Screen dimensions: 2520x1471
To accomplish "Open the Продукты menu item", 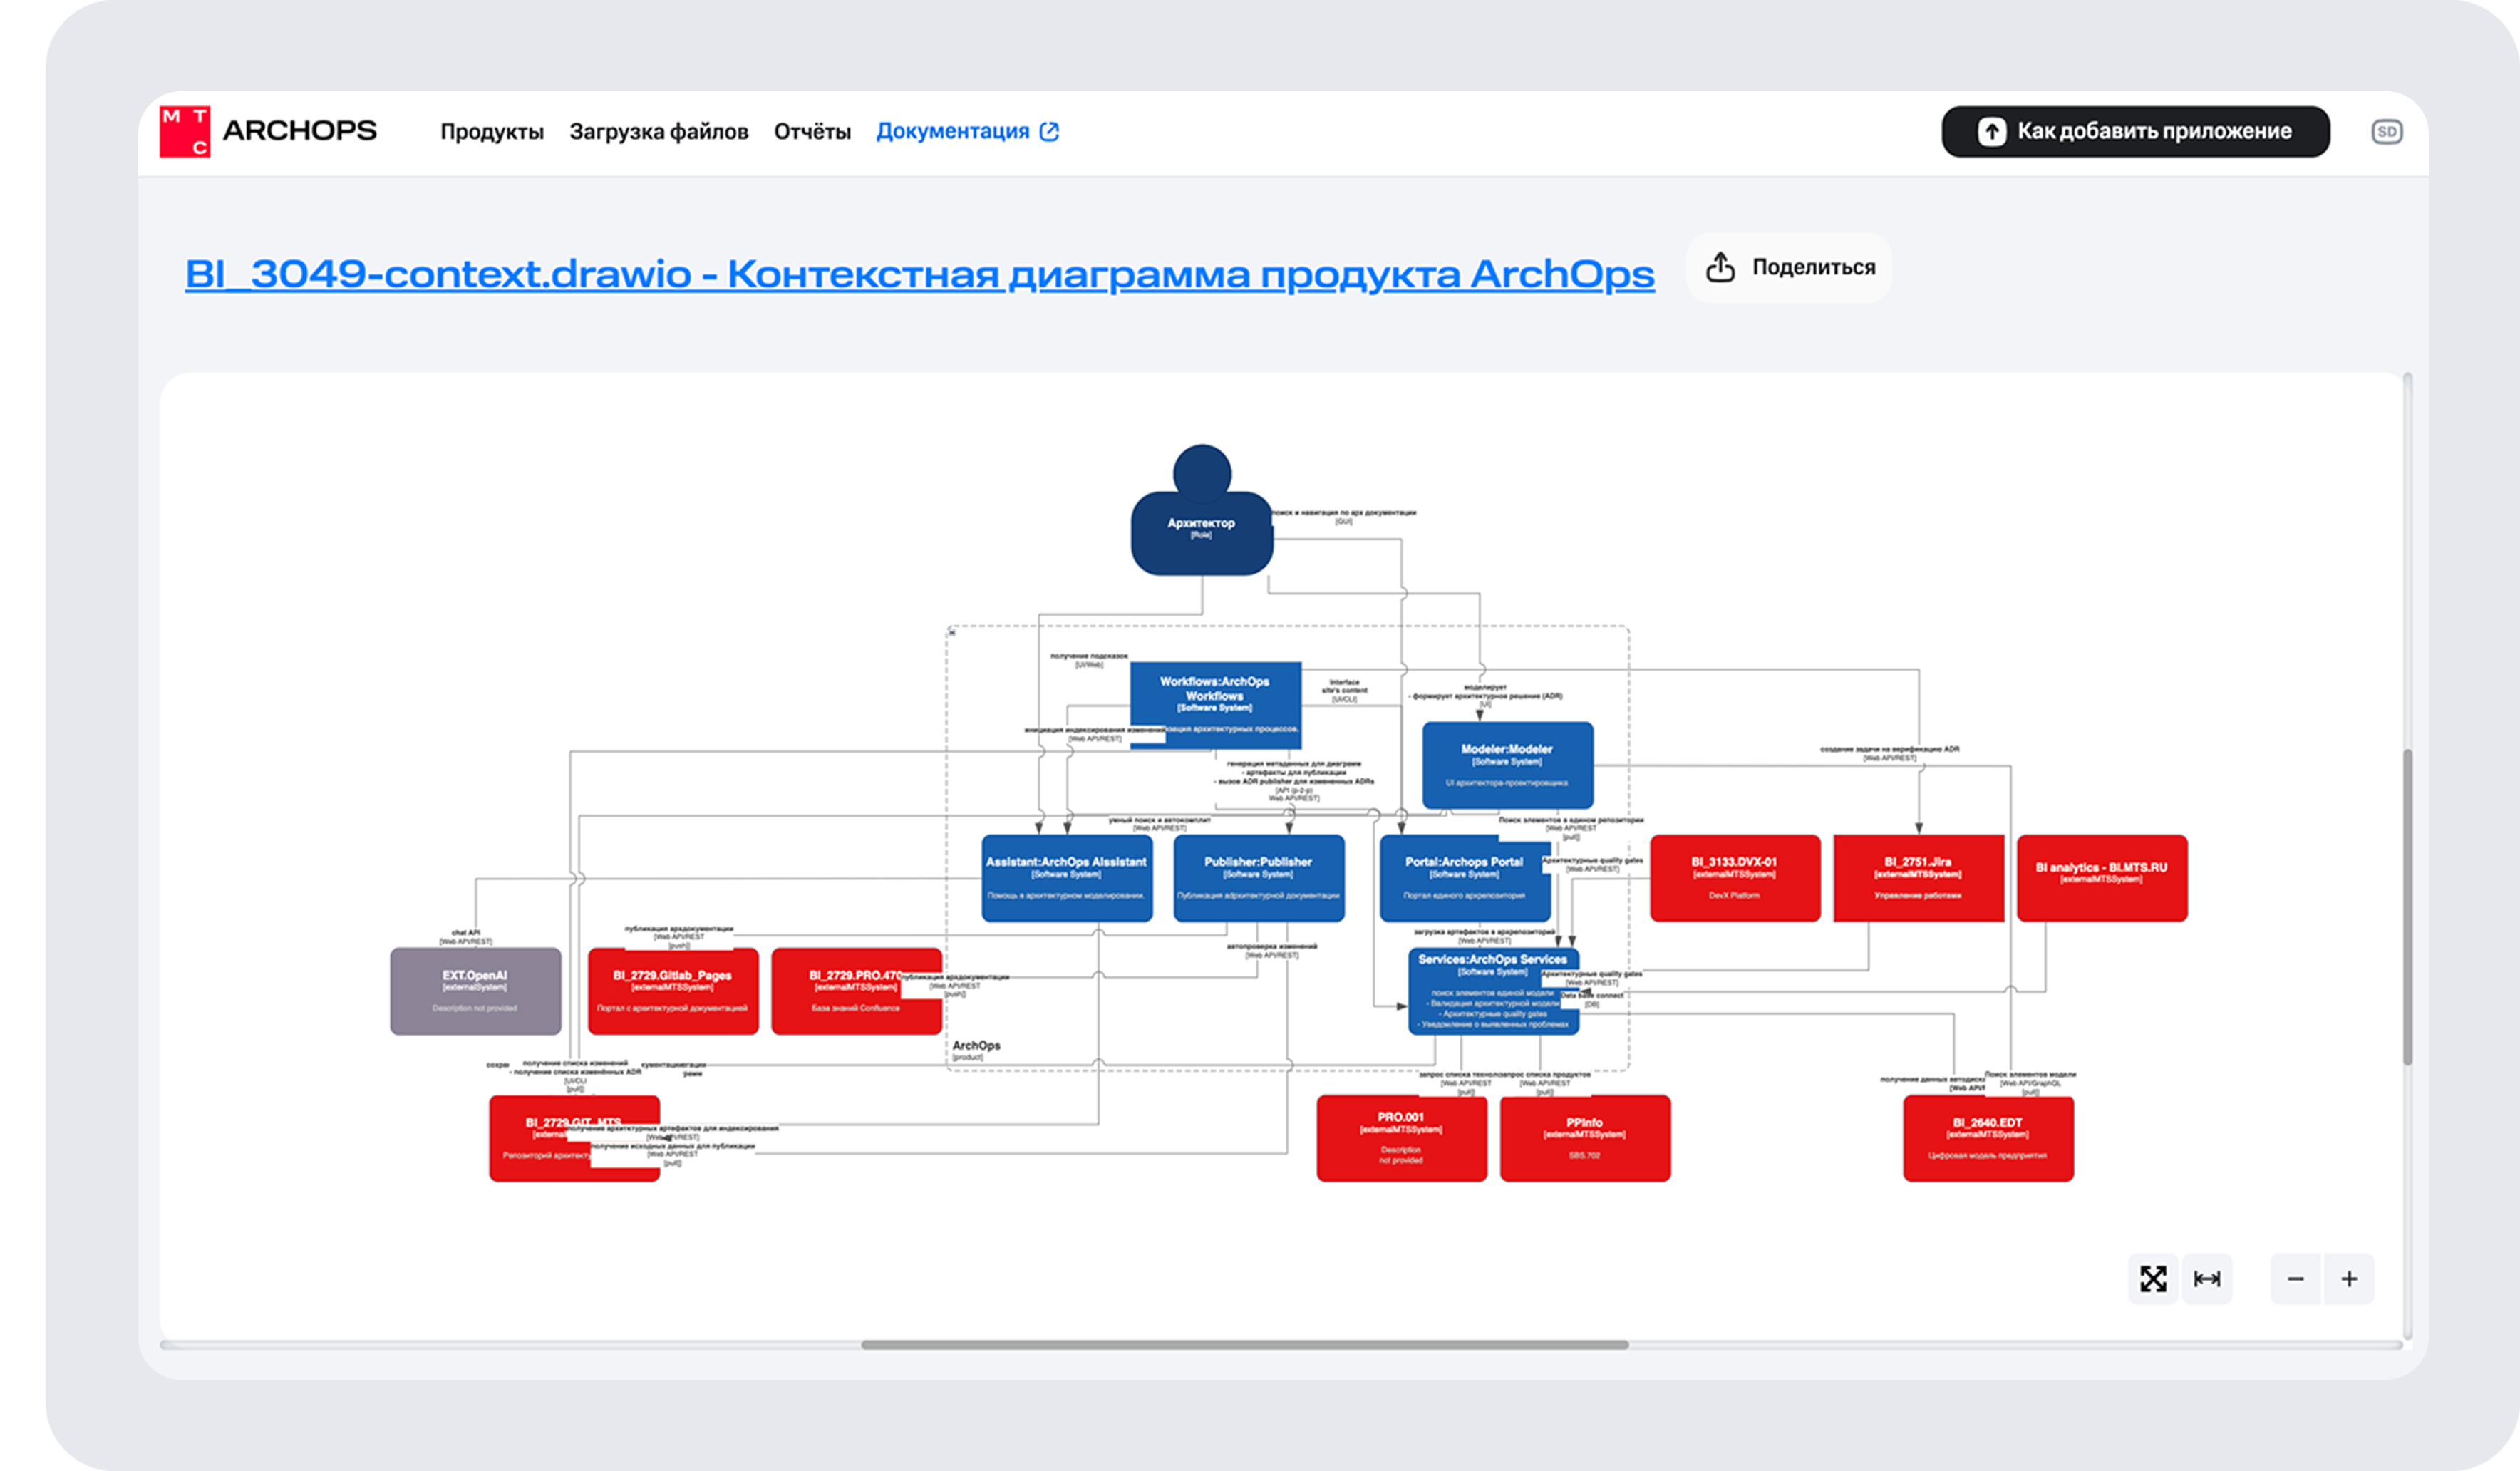I will click(x=491, y=131).
